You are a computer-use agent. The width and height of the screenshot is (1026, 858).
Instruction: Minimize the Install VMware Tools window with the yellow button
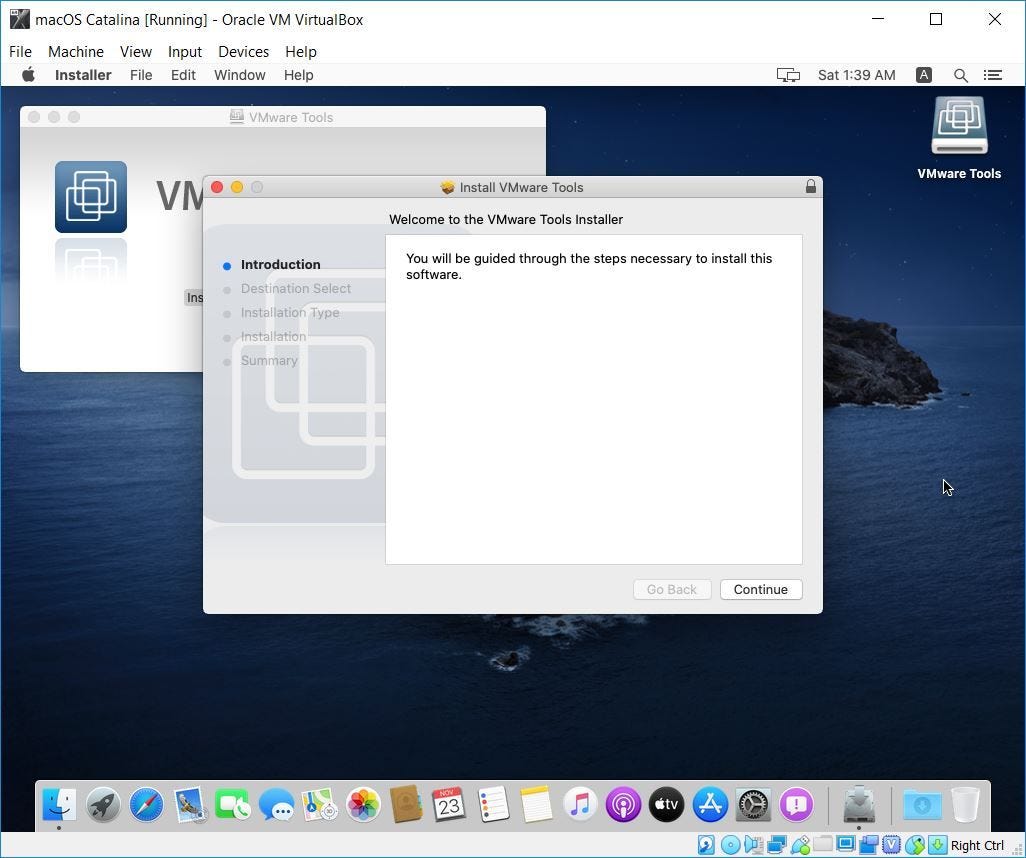(x=237, y=187)
